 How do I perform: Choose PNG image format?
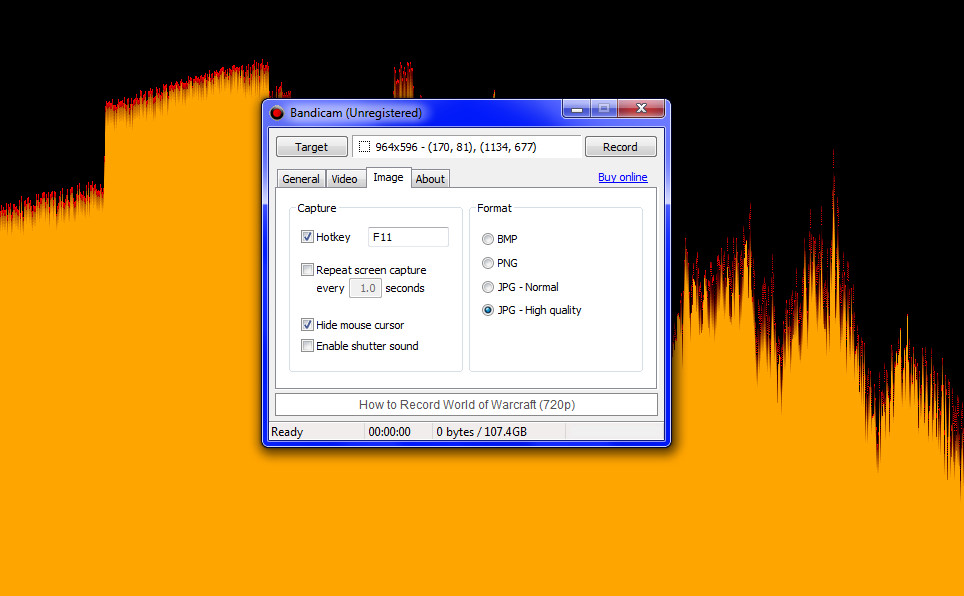[488, 263]
